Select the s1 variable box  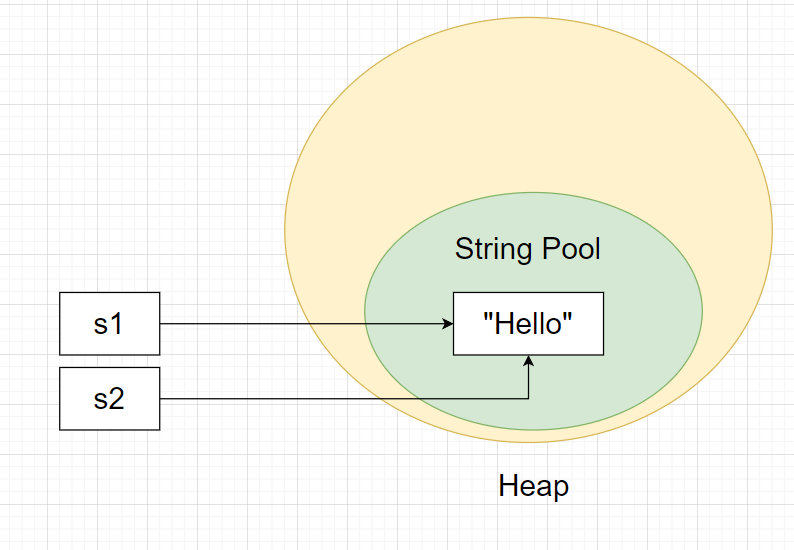pos(109,323)
